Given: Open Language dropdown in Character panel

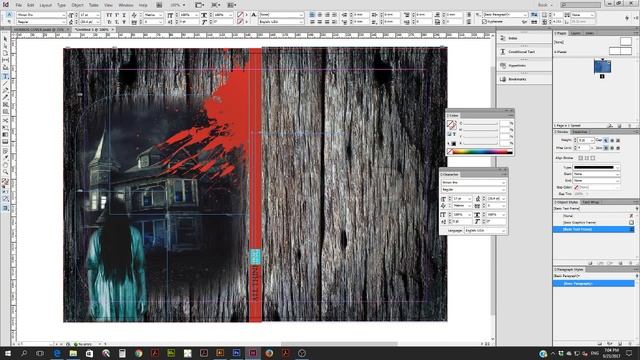Looking at the screenshot, I should point(485,231).
